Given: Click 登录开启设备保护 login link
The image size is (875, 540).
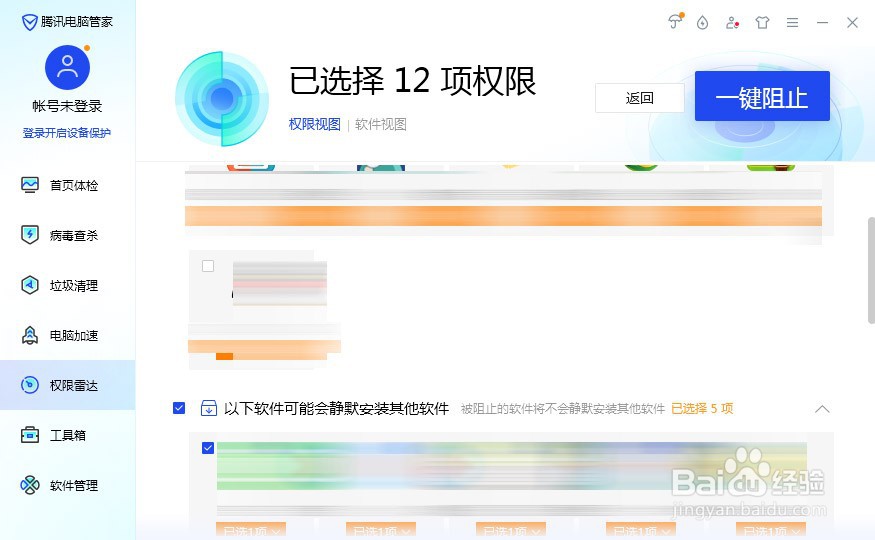Looking at the screenshot, I should click(x=67, y=133).
